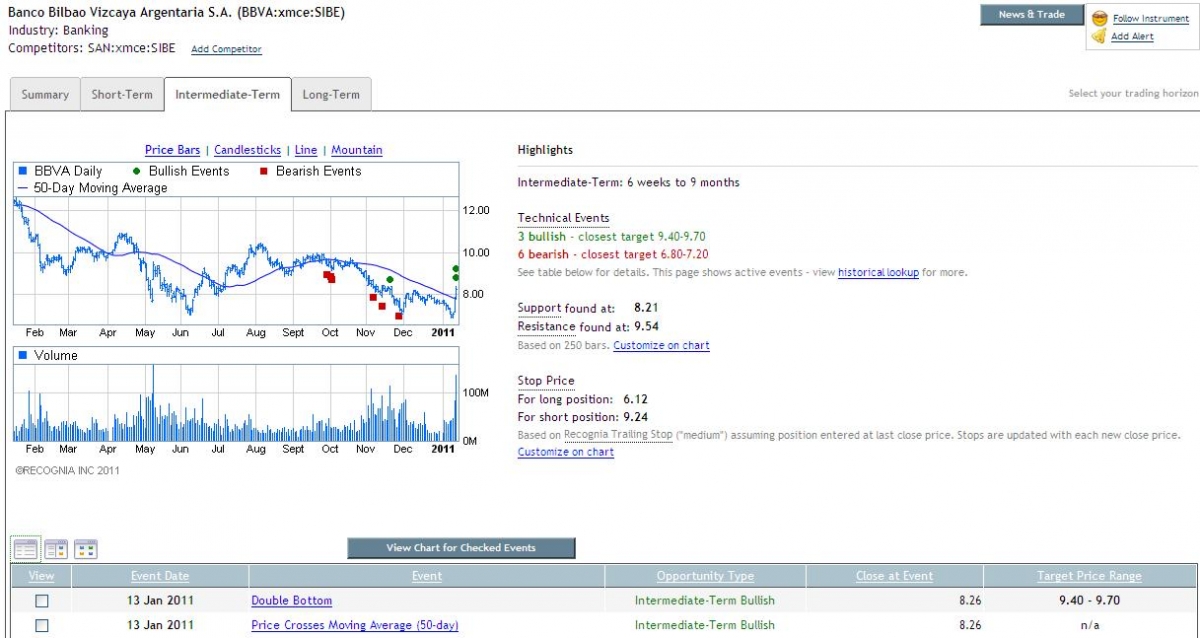Image resolution: width=1200 pixels, height=638 pixels.
Task: Open the Follow Instrument link
Action: pyautogui.click(x=1150, y=18)
